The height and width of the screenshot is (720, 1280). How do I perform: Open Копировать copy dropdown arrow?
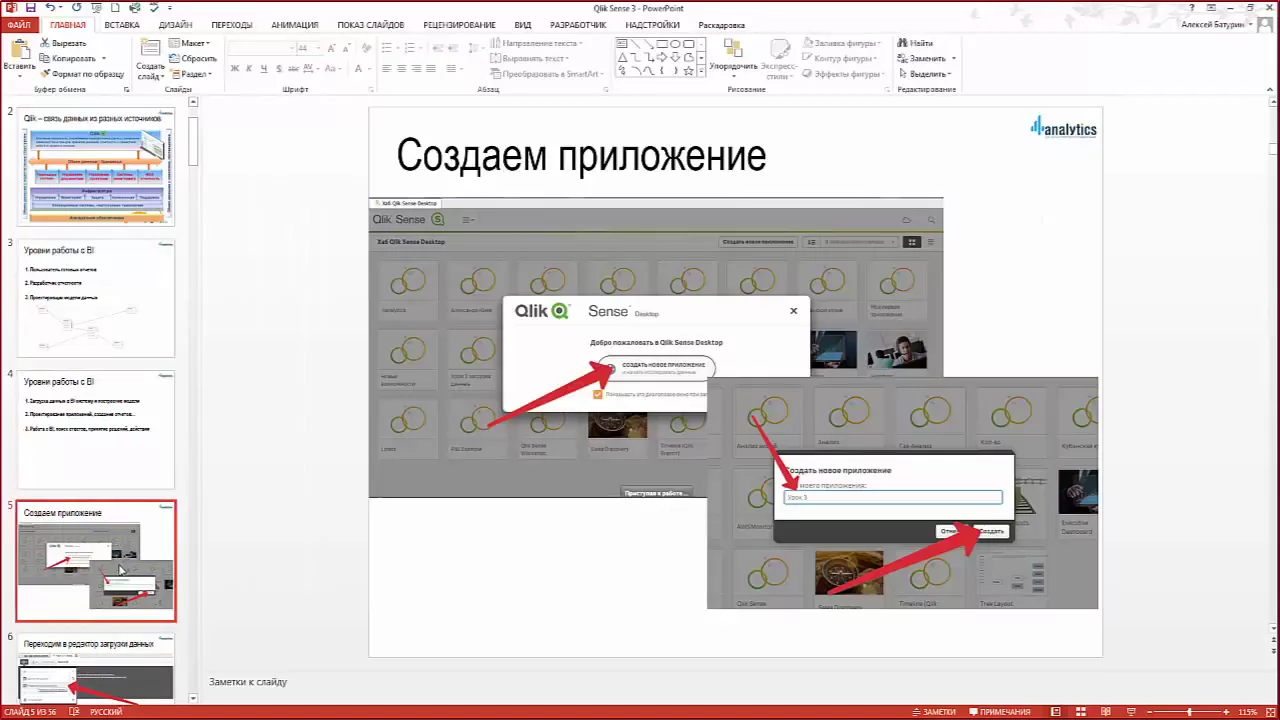click(102, 58)
